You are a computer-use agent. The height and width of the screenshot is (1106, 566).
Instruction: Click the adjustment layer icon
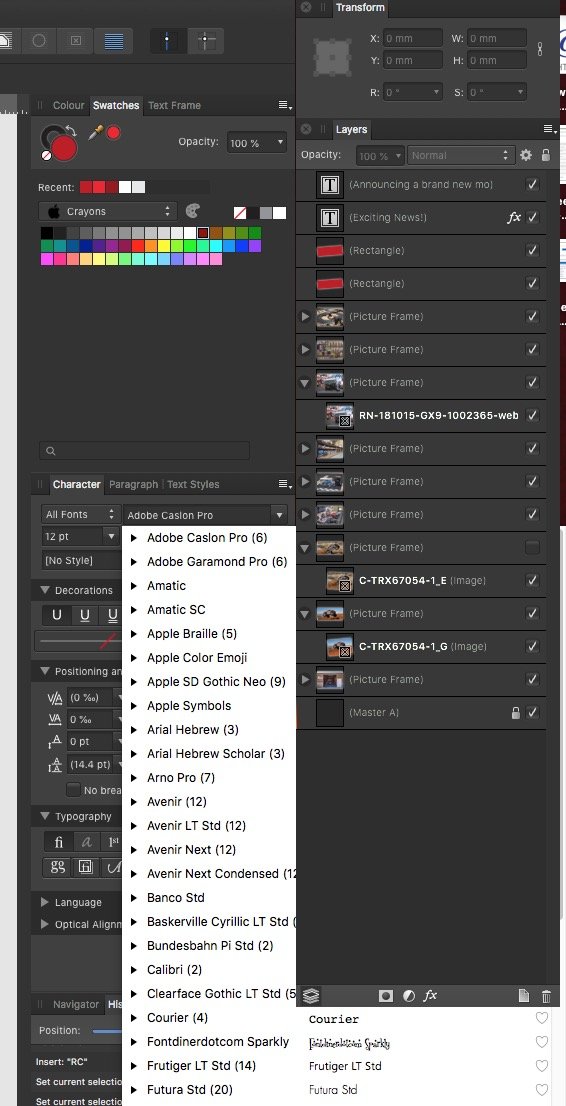point(409,996)
